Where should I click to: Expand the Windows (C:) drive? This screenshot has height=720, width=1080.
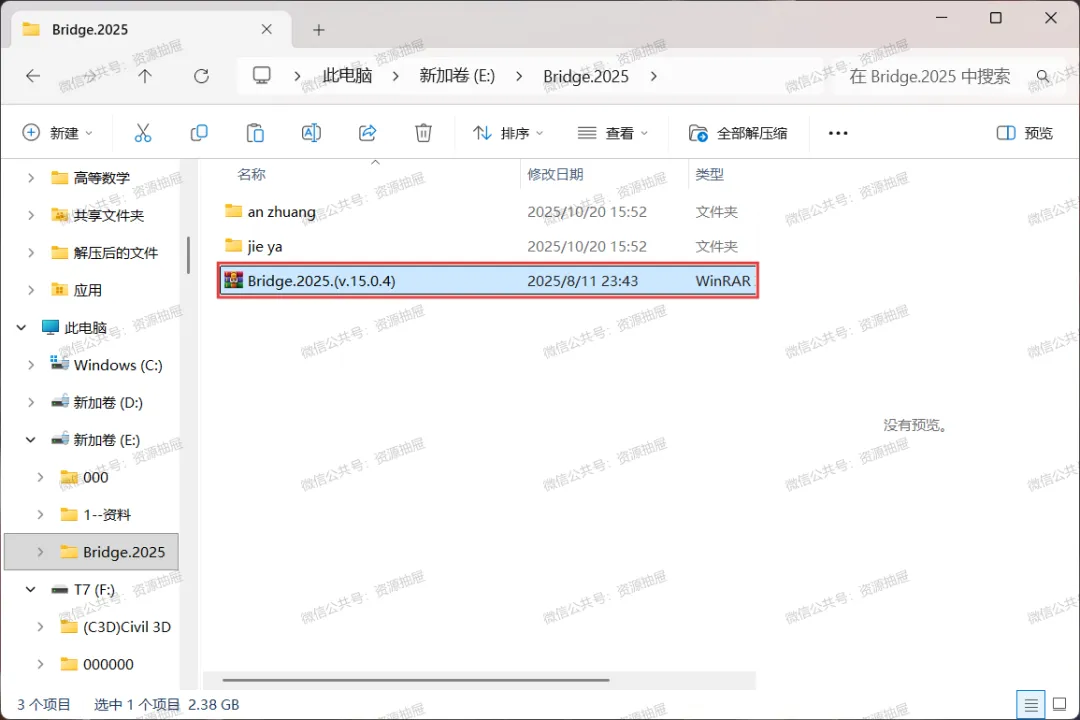[x=31, y=364]
